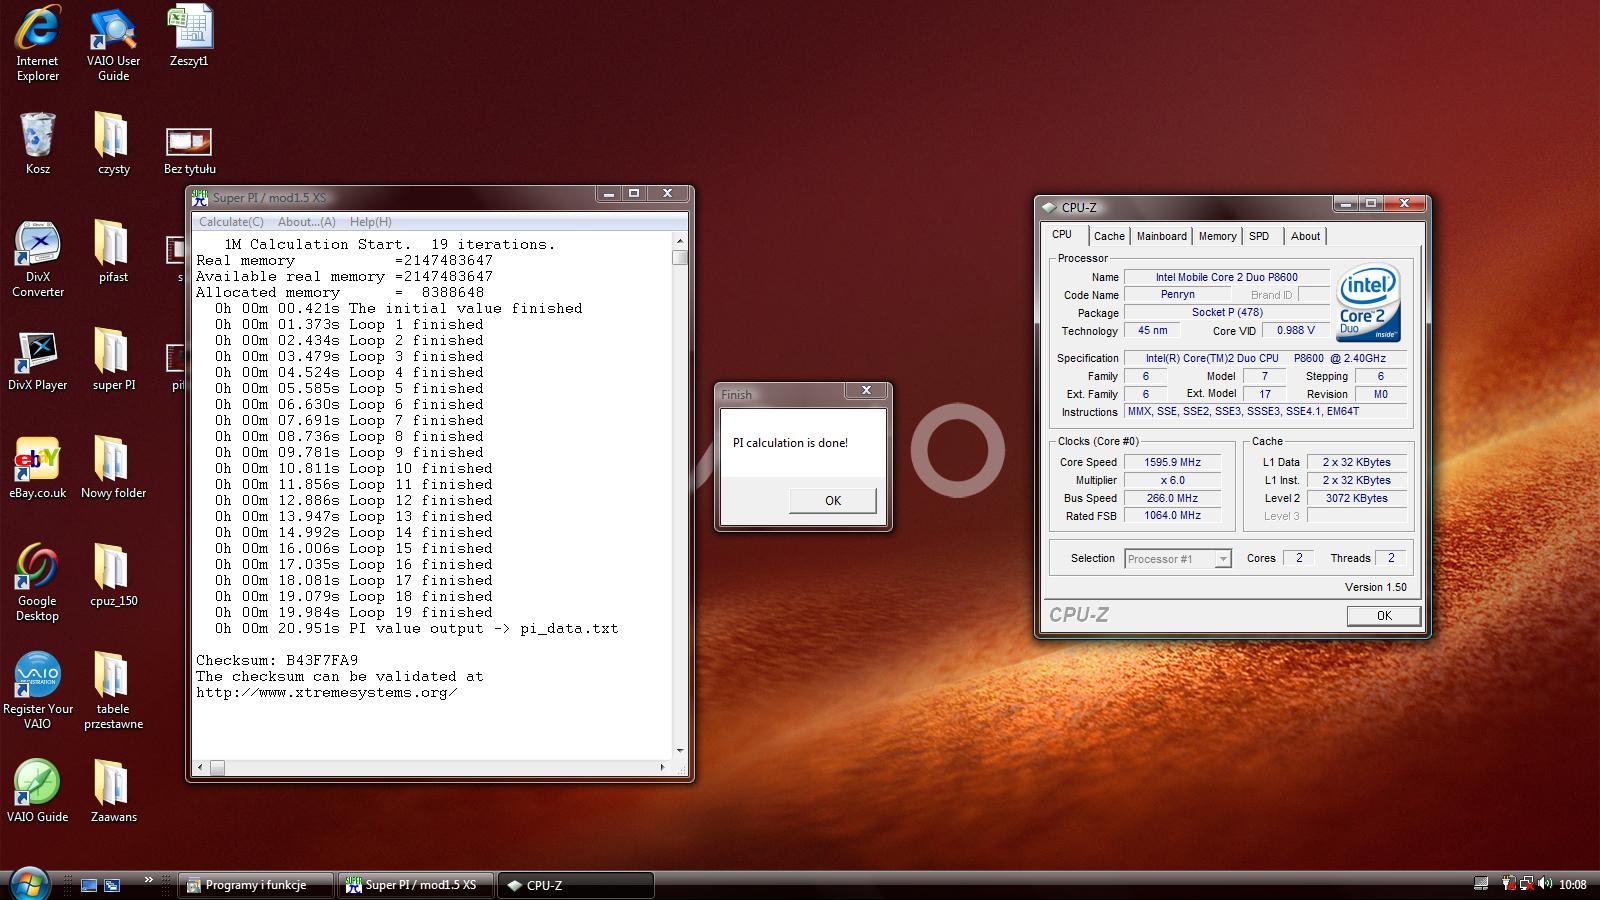1600x900 pixels.
Task: Click Show Desktop in Quick Launch
Action: point(89,885)
